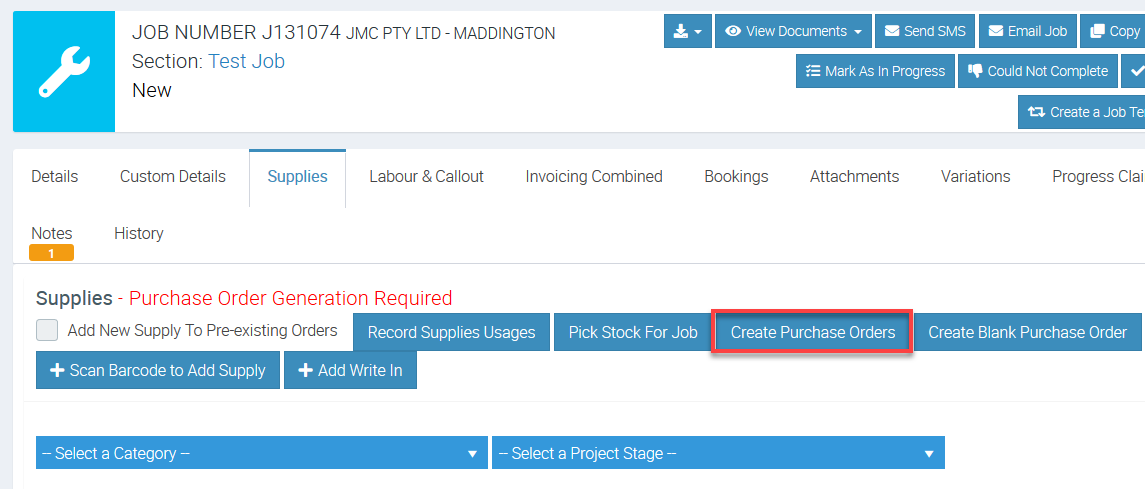
Task: Click the Email Job envelope button
Action: 1028,31
